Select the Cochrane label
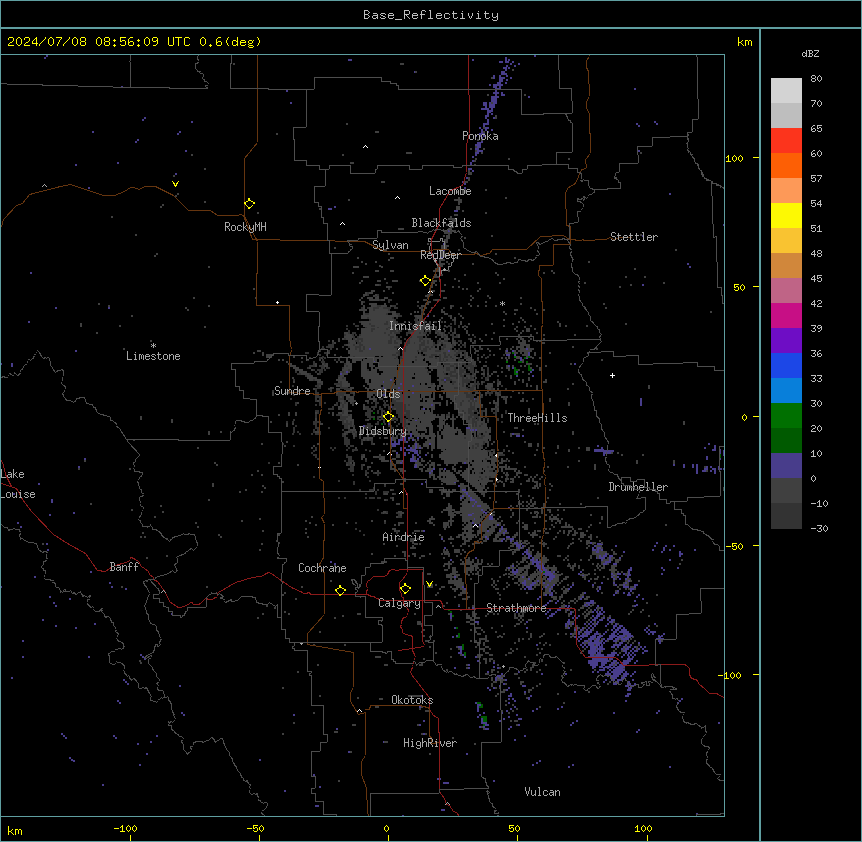This screenshot has height=842, width=862. click(322, 568)
